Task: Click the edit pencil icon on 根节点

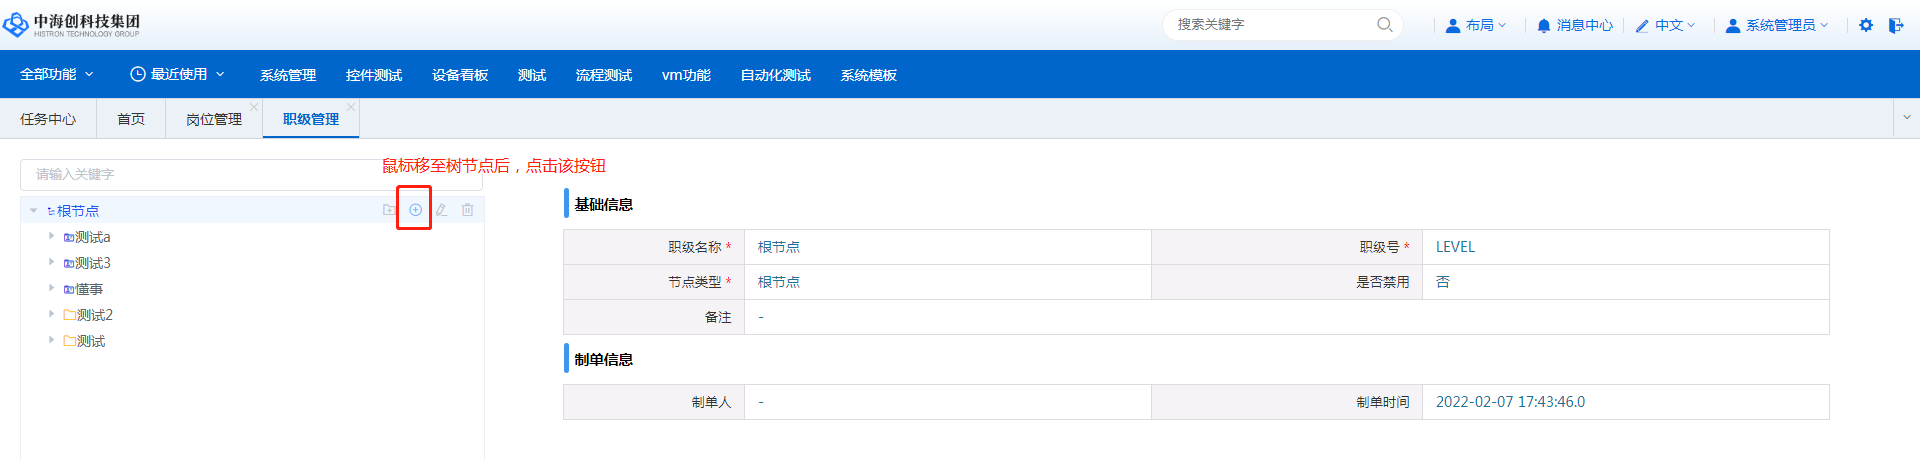Action: [441, 210]
